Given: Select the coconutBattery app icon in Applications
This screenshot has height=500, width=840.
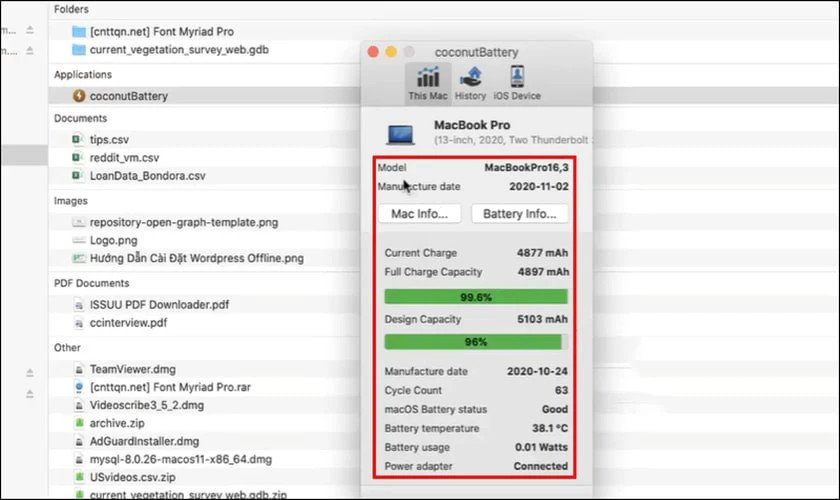Looking at the screenshot, I should point(80,96).
